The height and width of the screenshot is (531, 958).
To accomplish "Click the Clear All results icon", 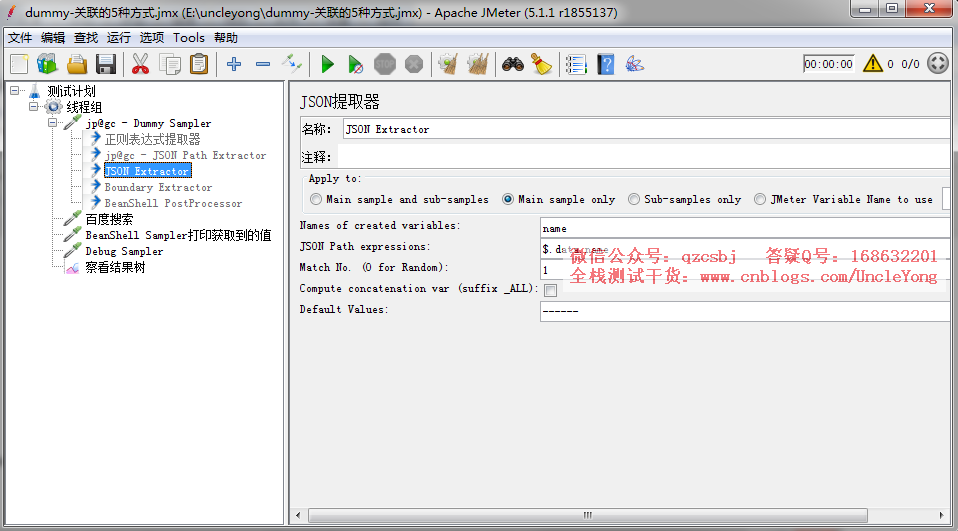I will click(478, 64).
